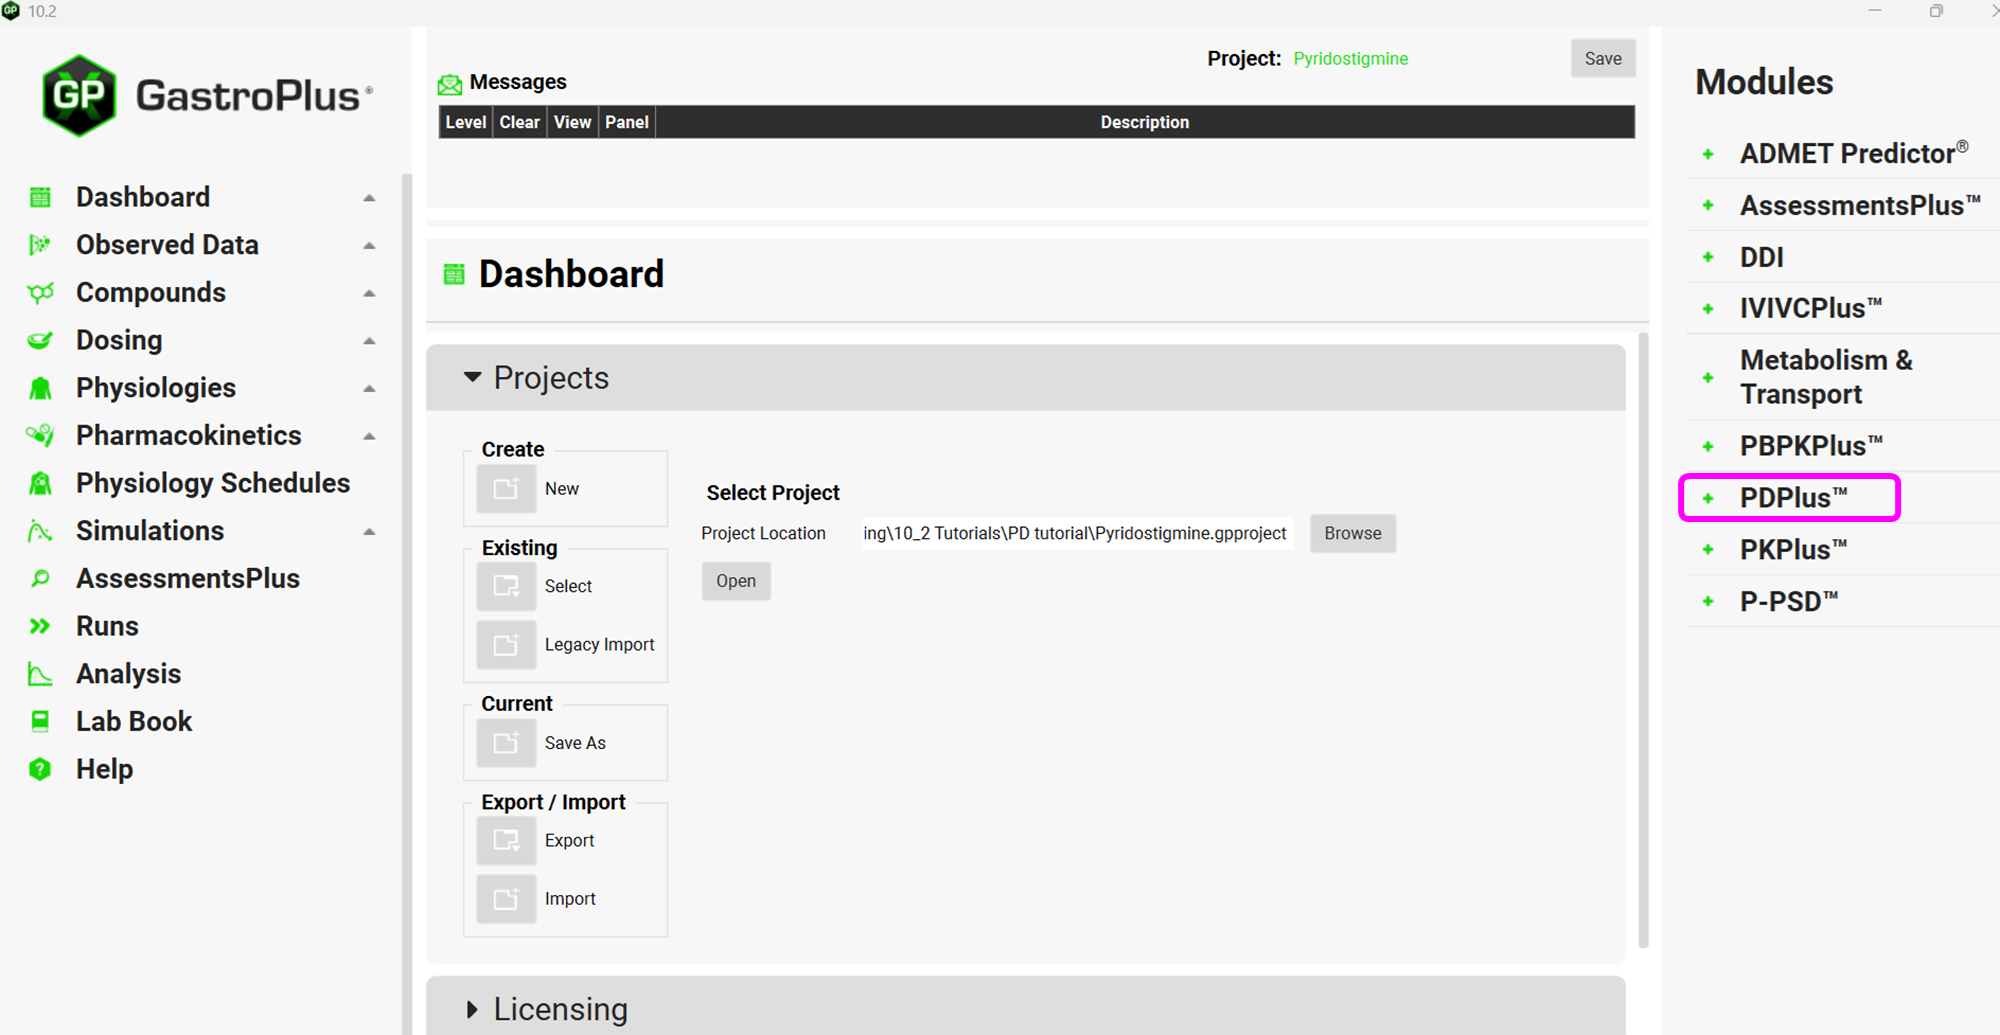
Task: Click the Save As icon under Current
Action: coord(506,743)
